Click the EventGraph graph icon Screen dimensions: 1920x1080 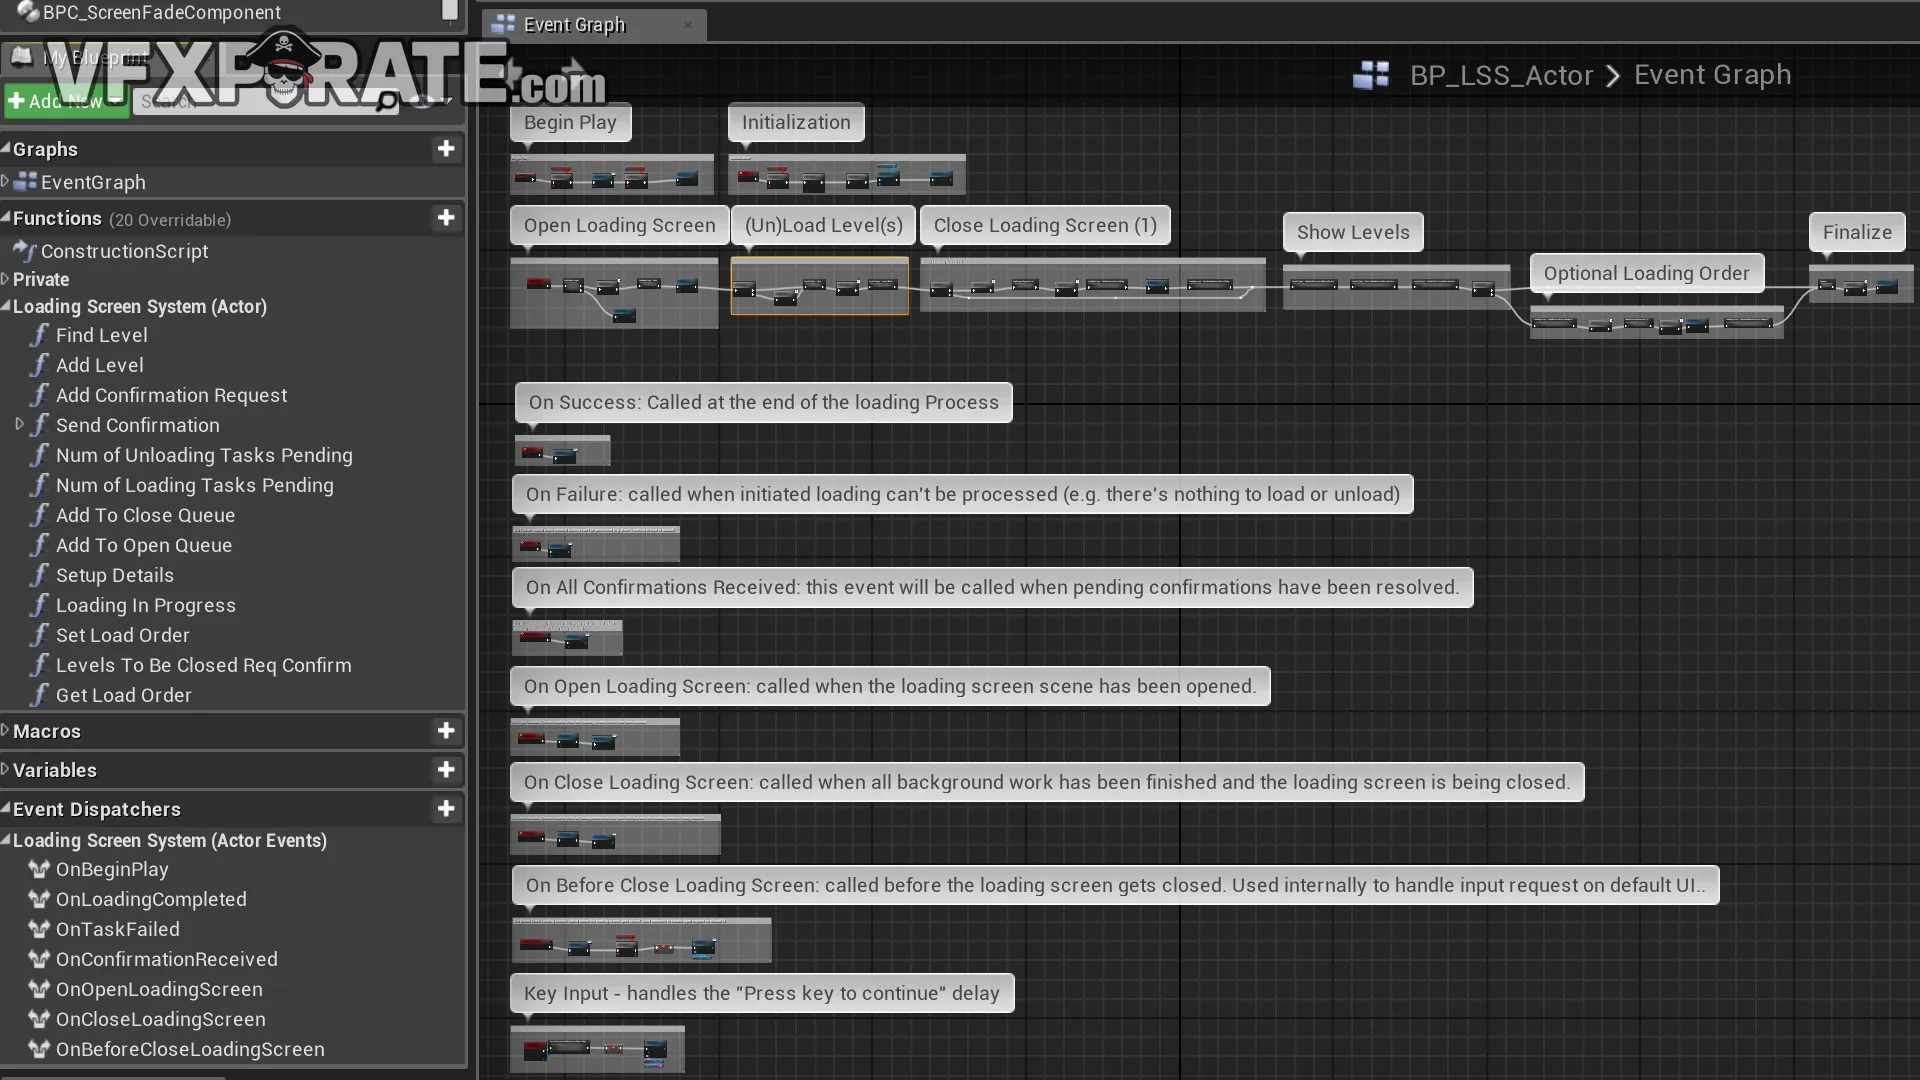pos(26,182)
